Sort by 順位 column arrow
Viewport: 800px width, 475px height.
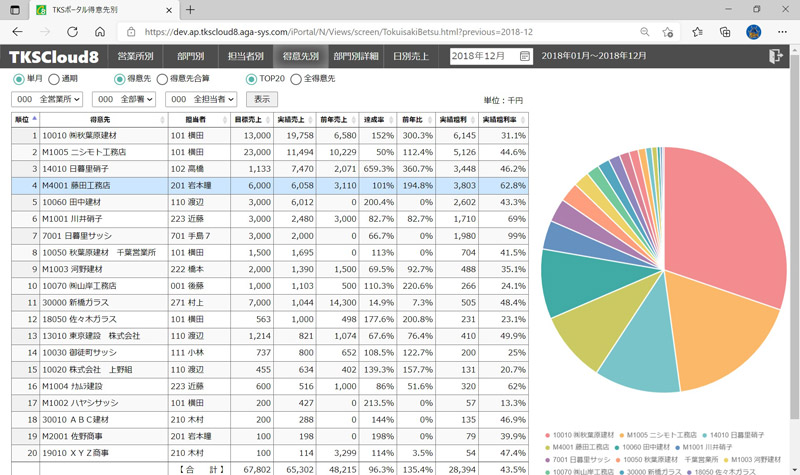click(x=34, y=118)
